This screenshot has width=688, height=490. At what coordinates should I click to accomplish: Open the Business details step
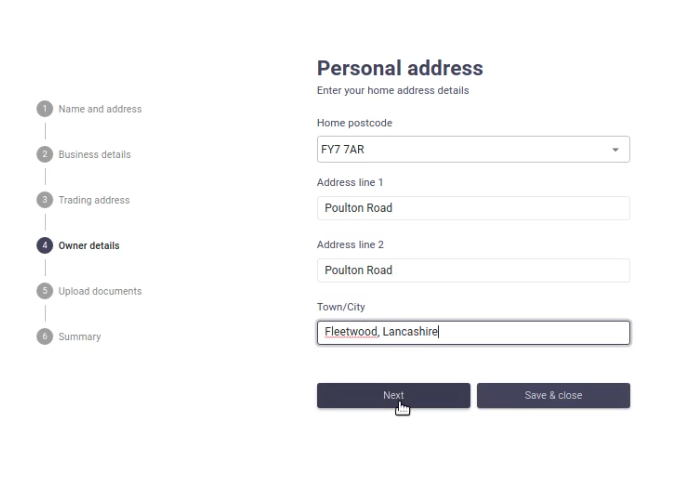click(95, 154)
